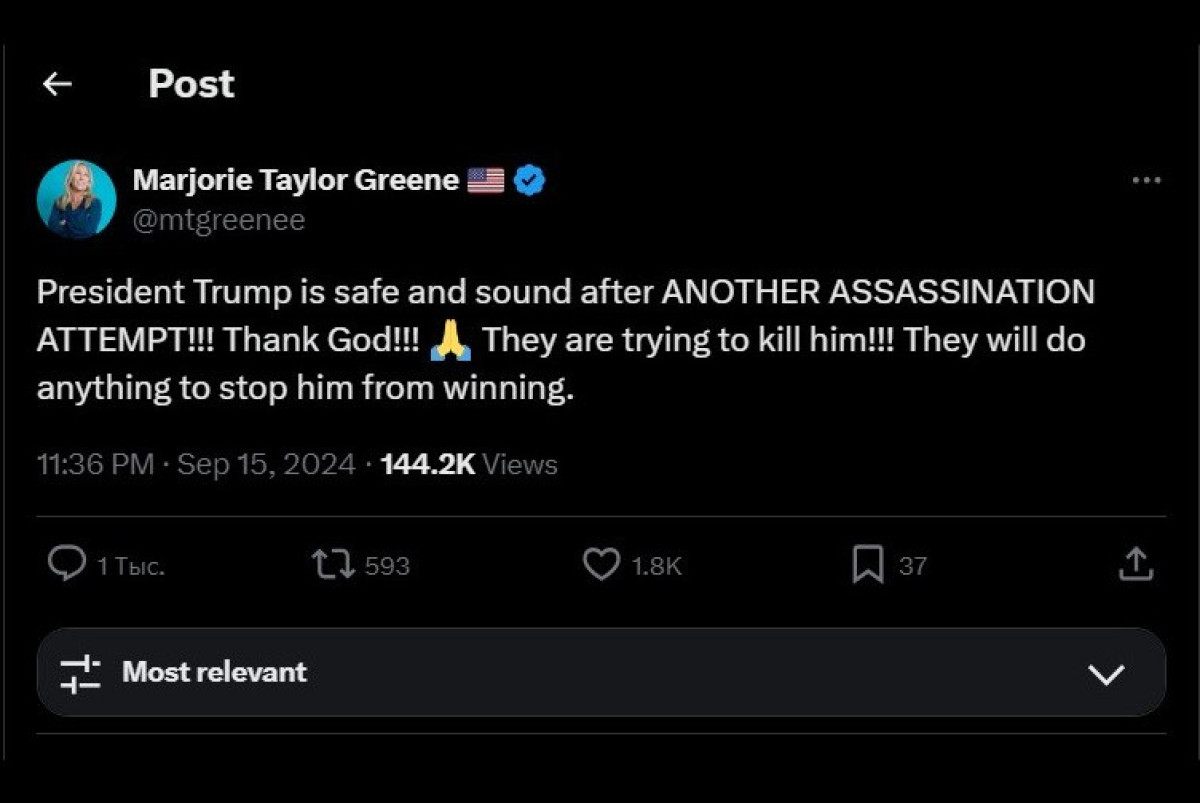Click the Post header title
The width and height of the screenshot is (1200, 803).
[x=191, y=84]
